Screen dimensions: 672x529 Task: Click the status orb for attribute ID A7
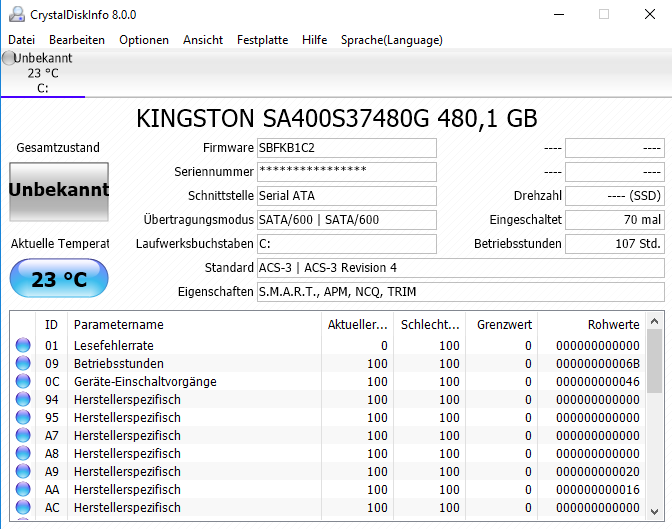pos(23,435)
